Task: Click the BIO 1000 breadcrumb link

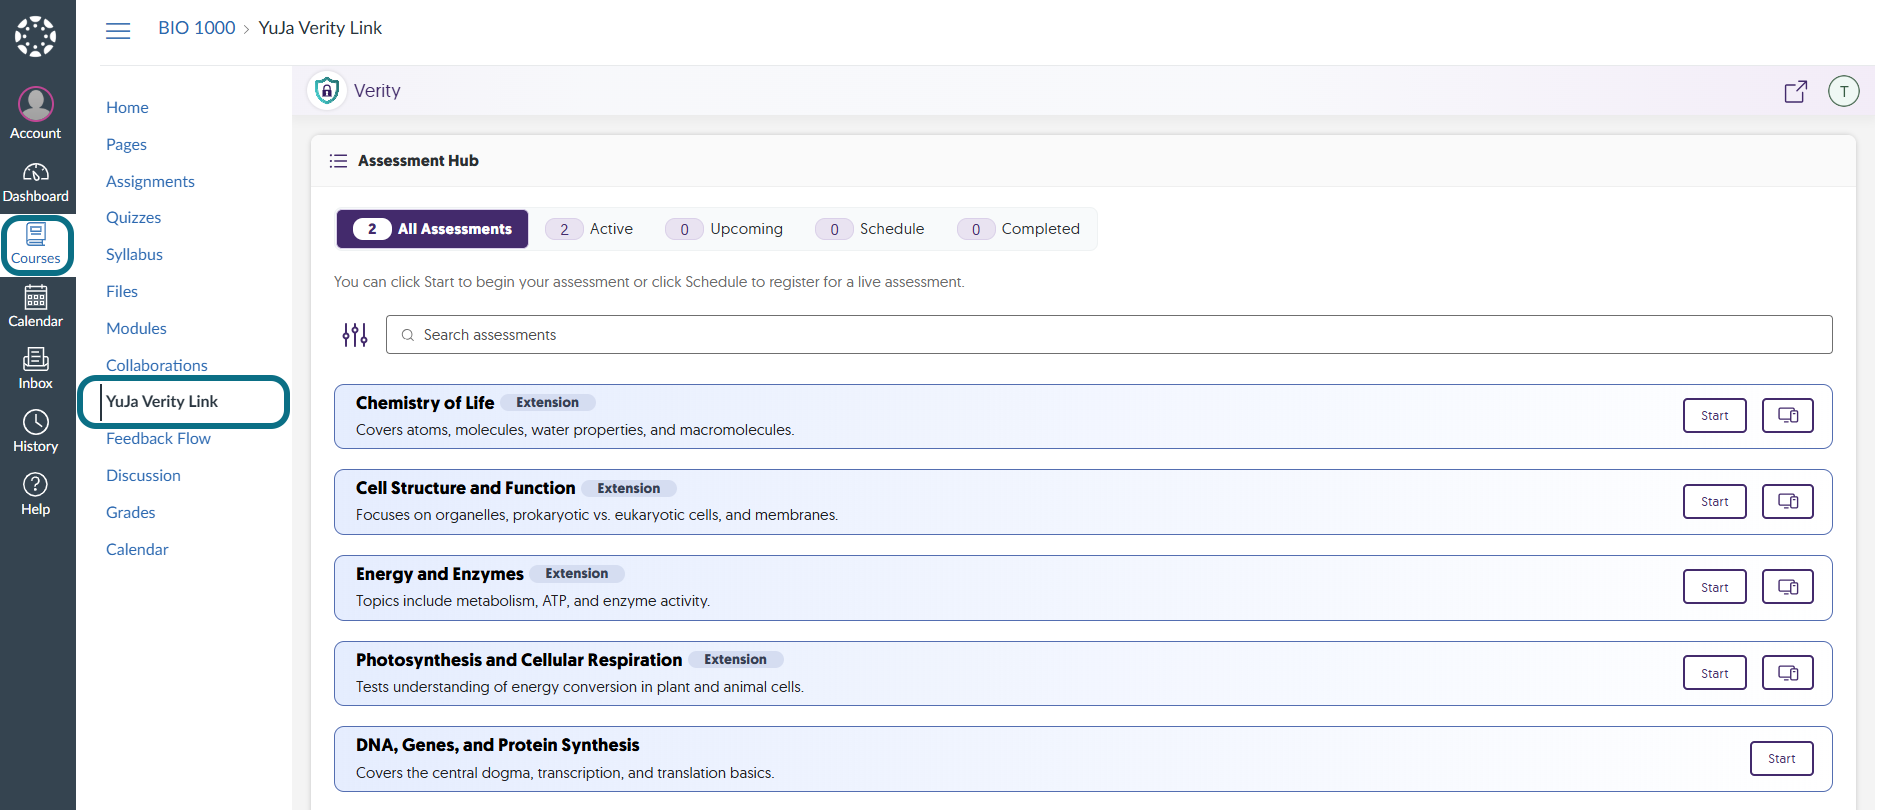Action: pyautogui.click(x=197, y=28)
